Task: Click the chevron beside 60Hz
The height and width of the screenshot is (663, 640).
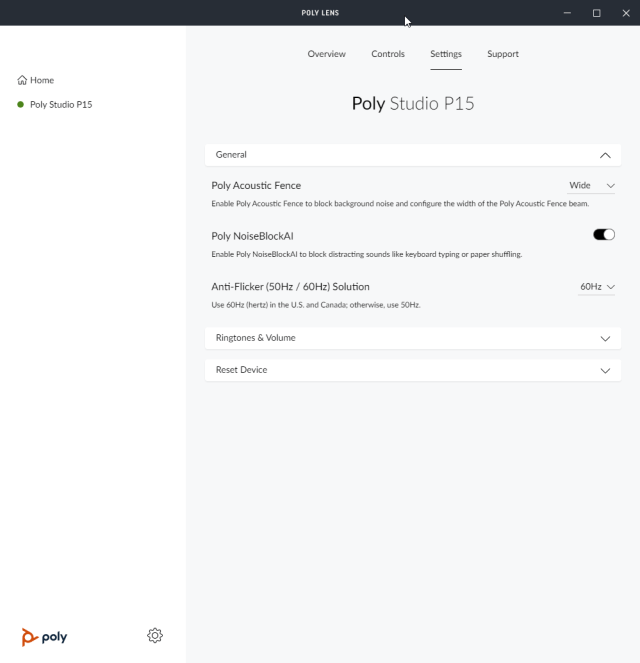Action: coord(610,287)
